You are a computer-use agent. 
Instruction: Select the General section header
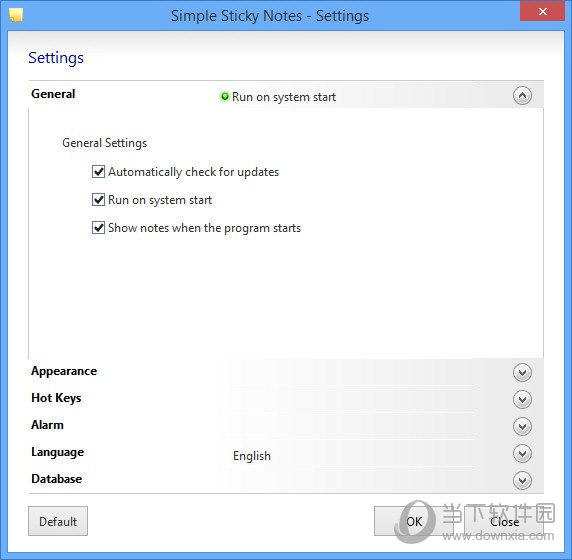pos(53,94)
